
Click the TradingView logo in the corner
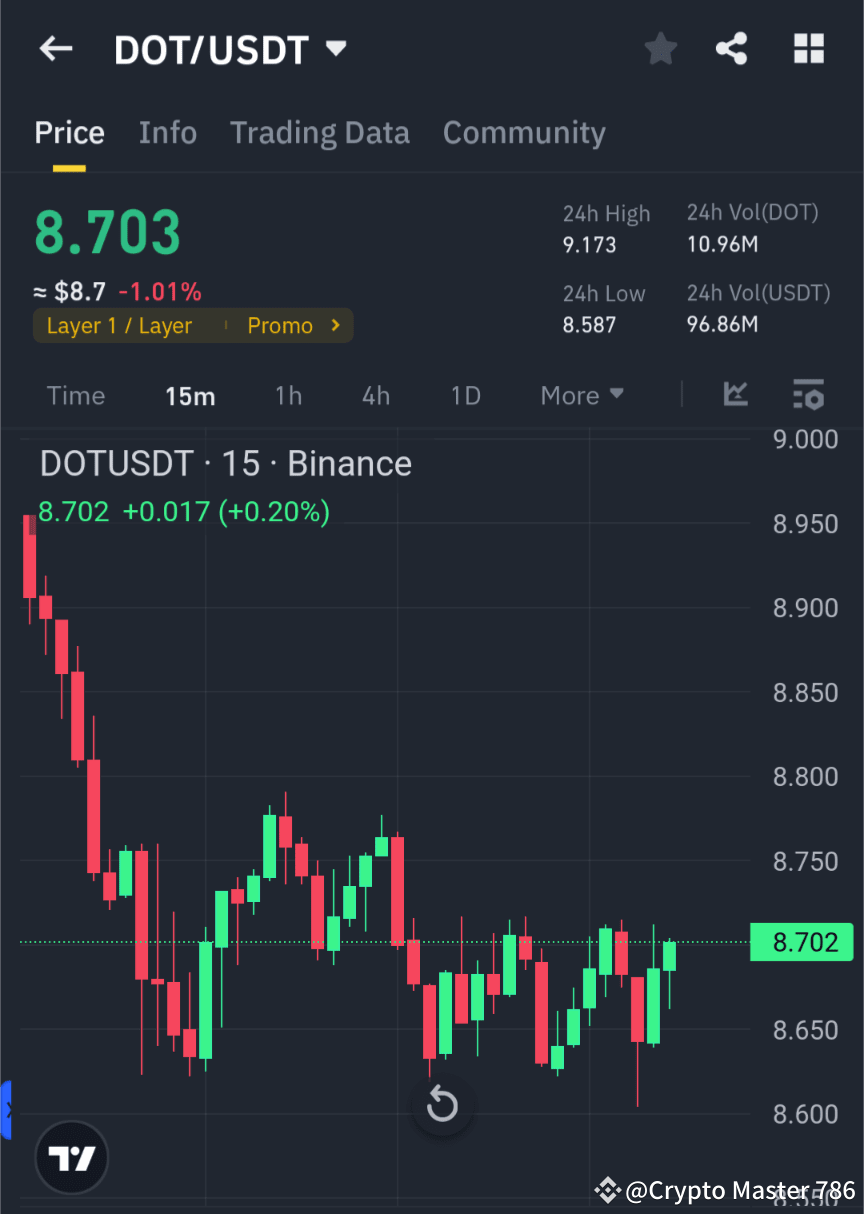click(x=70, y=1157)
